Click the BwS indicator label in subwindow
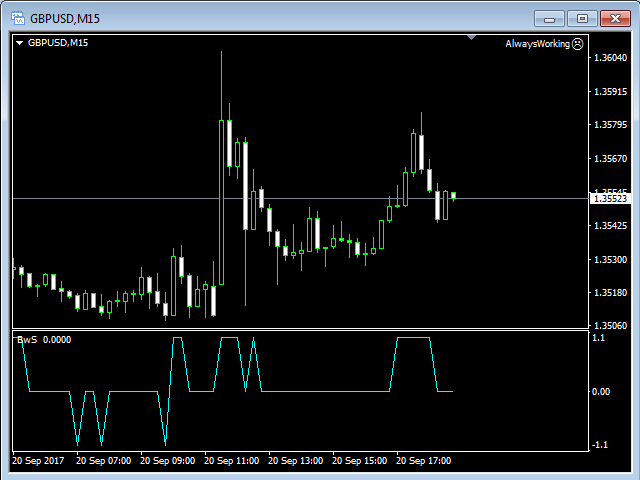Image resolution: width=640 pixels, height=480 pixels. click(x=25, y=340)
